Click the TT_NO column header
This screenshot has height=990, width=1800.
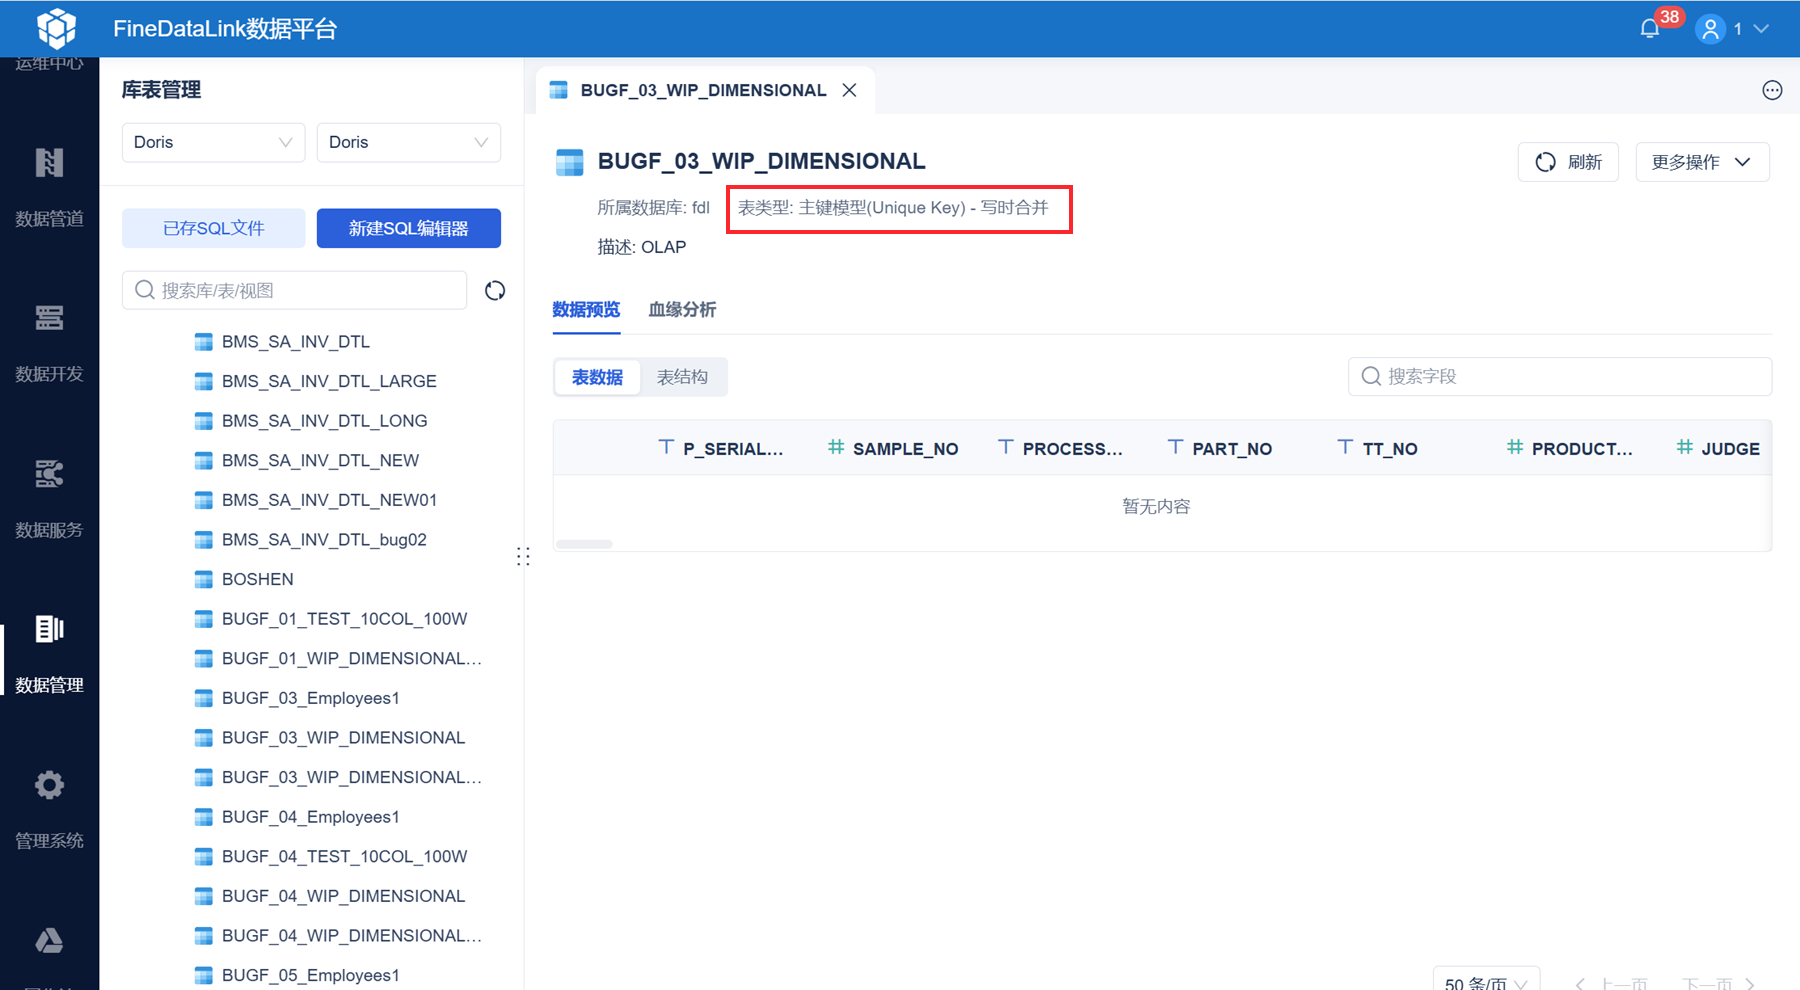tap(1390, 449)
